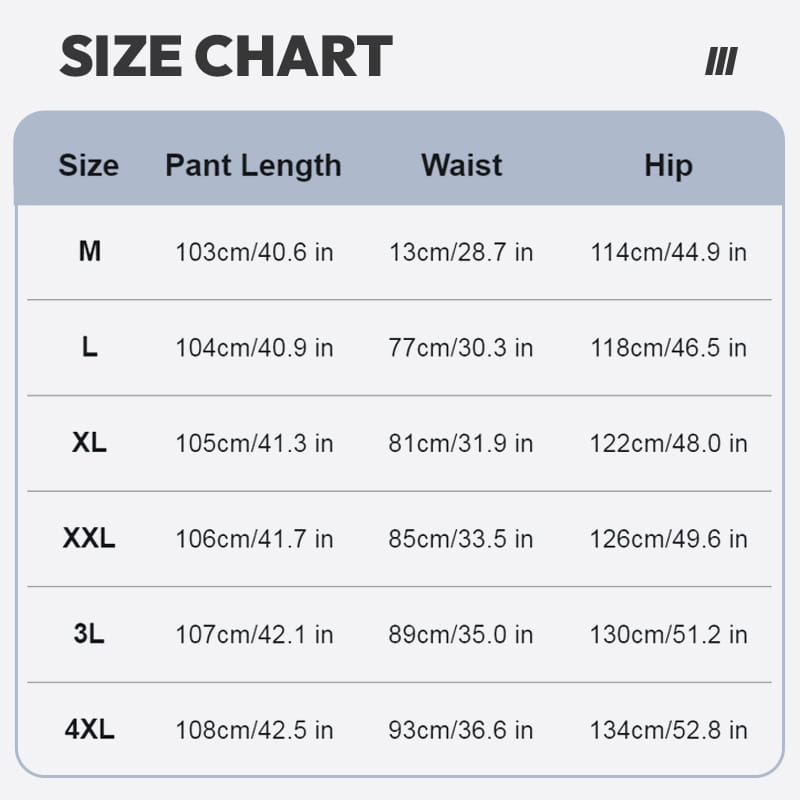This screenshot has height=800, width=800.
Task: Choose the 4XL size row label
Action: click(89, 730)
